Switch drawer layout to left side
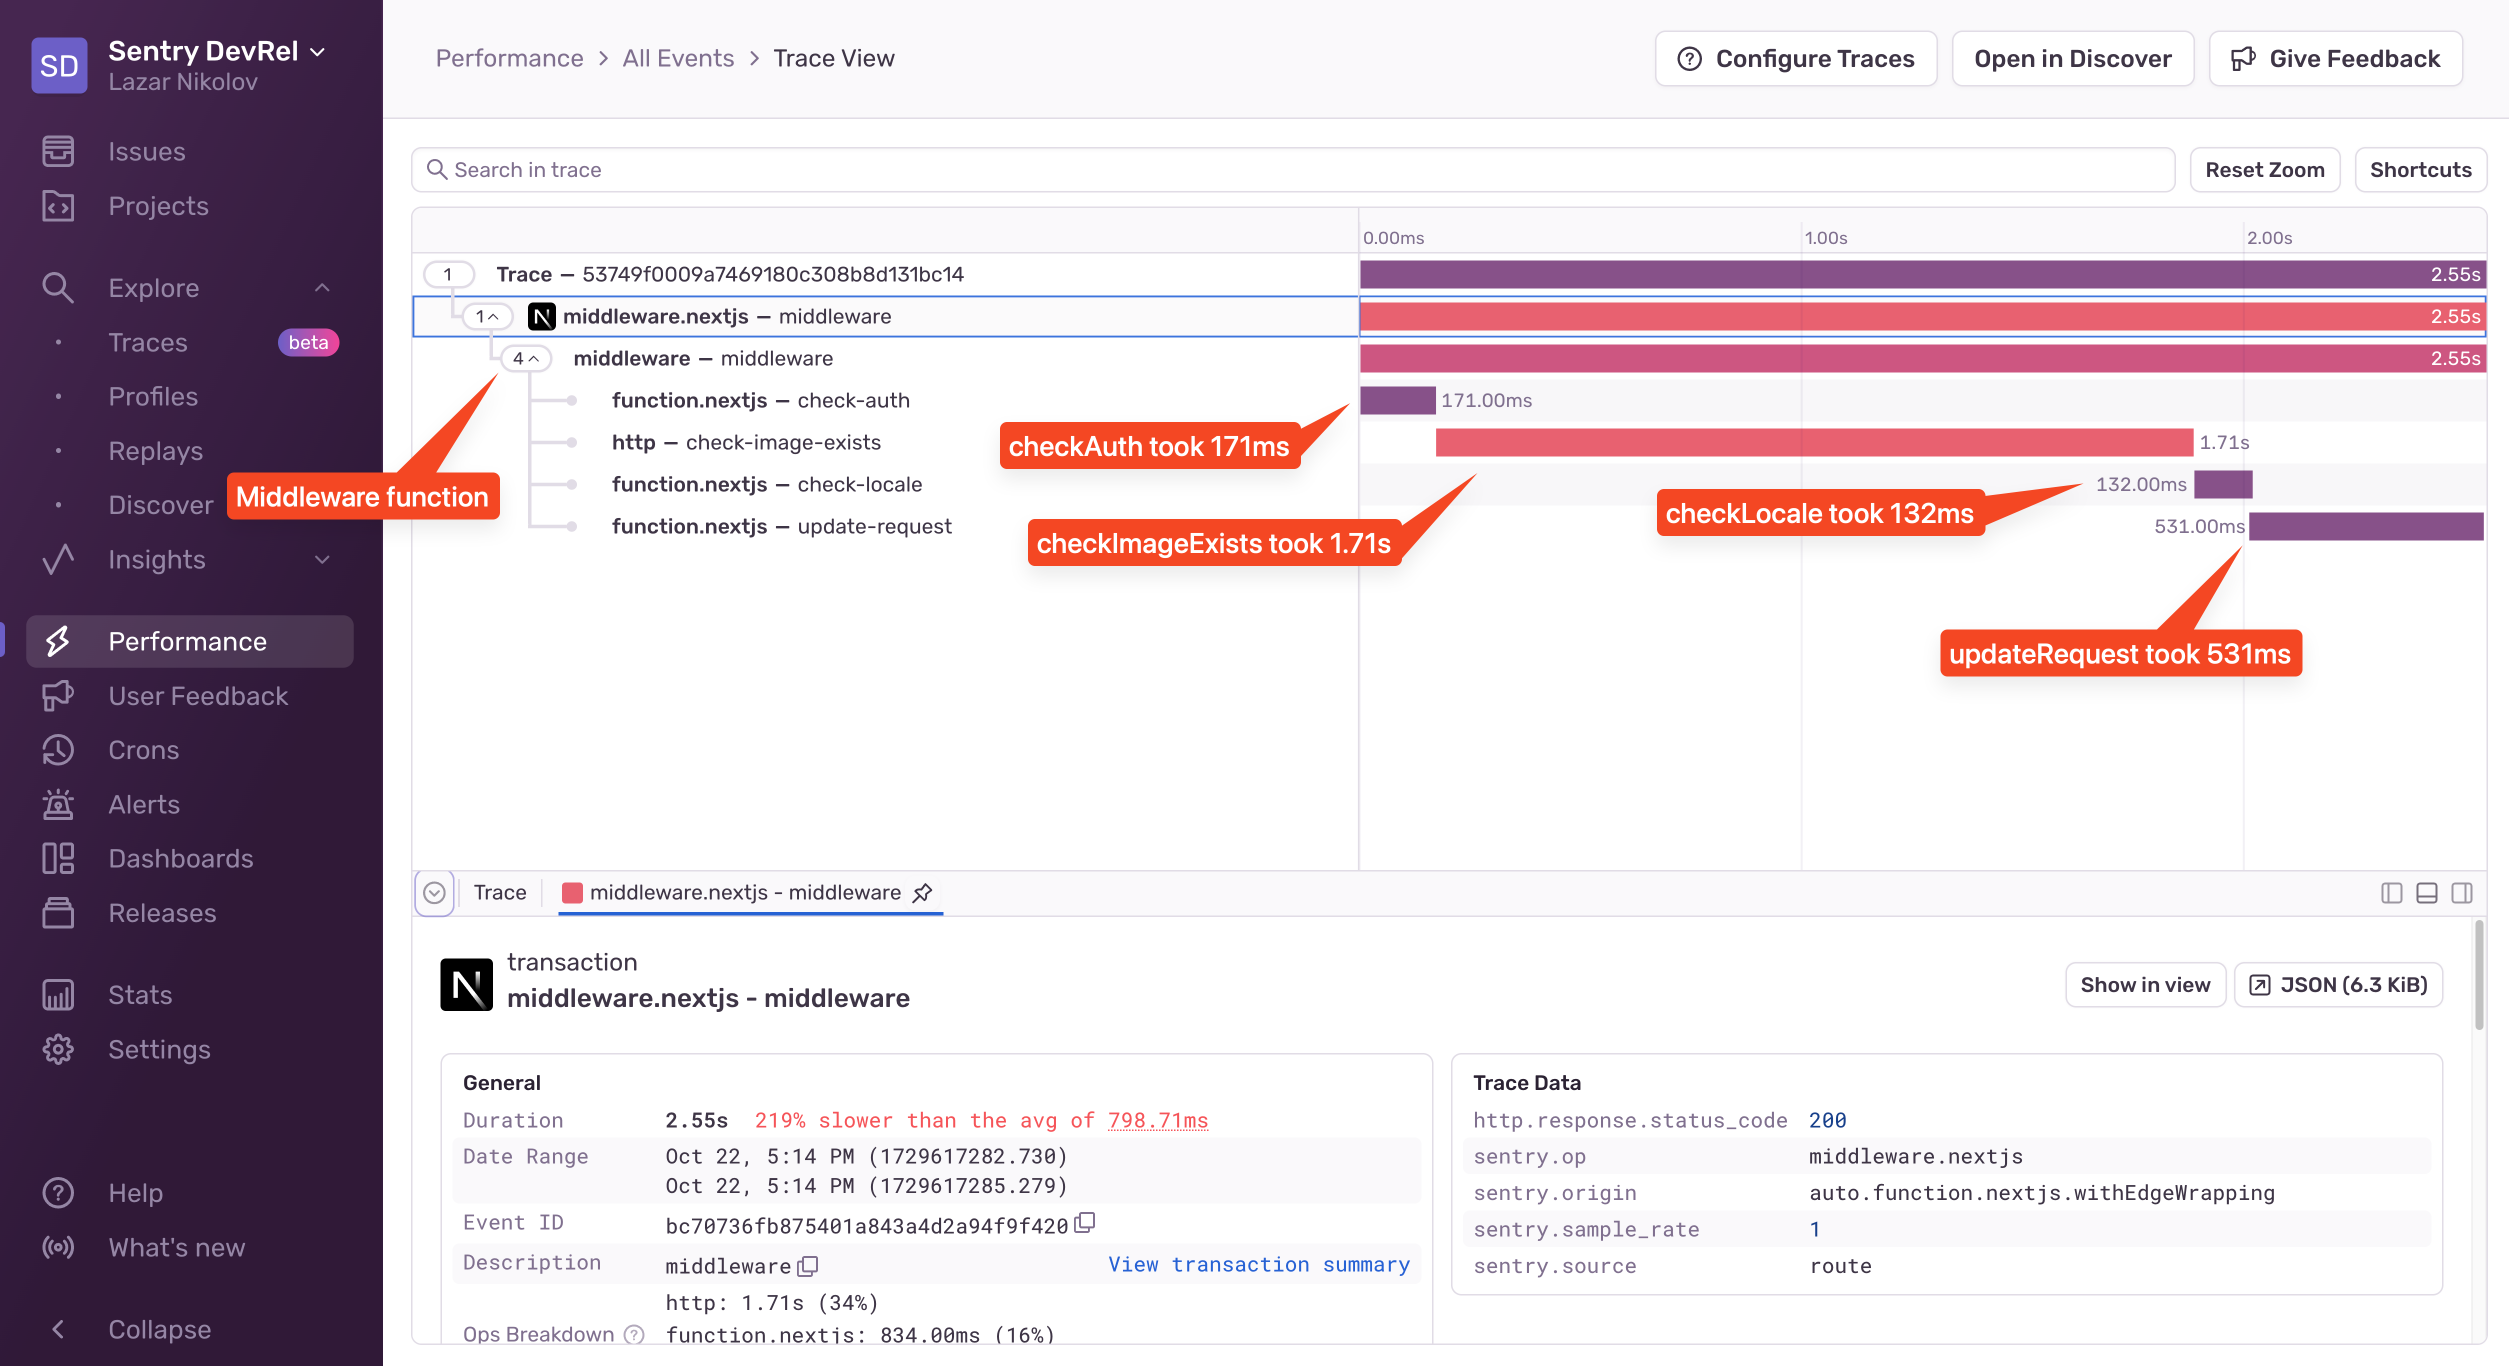 pos(2391,893)
